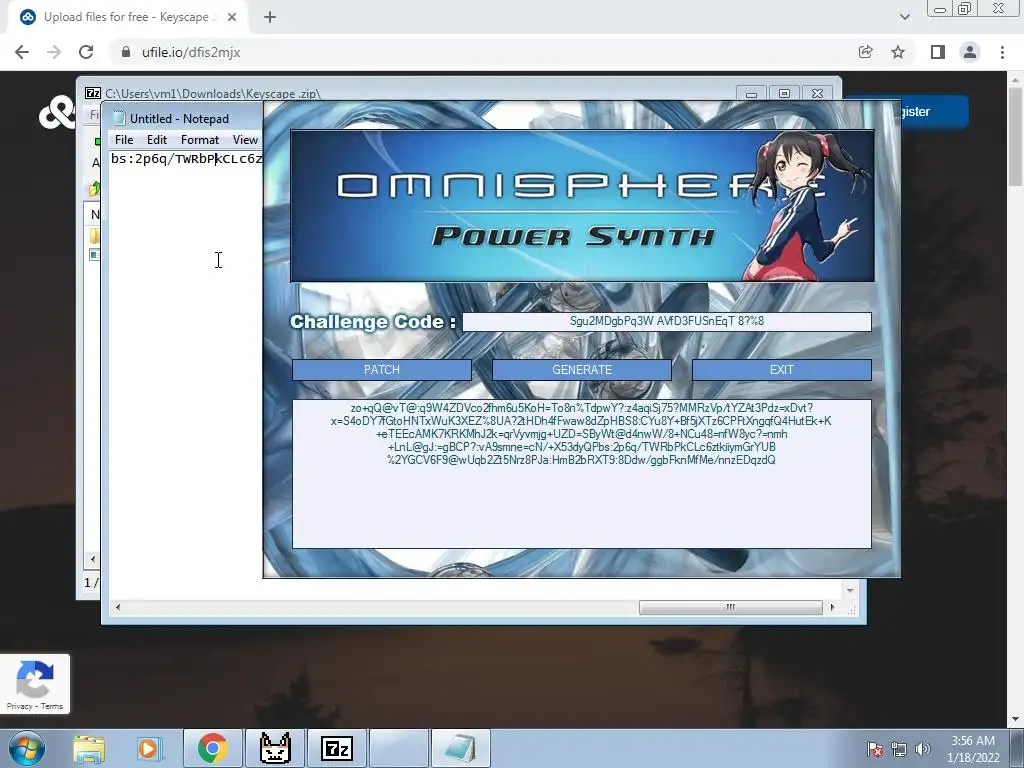Open Notepad View menu
The width and height of the screenshot is (1024, 768).
pos(246,140)
